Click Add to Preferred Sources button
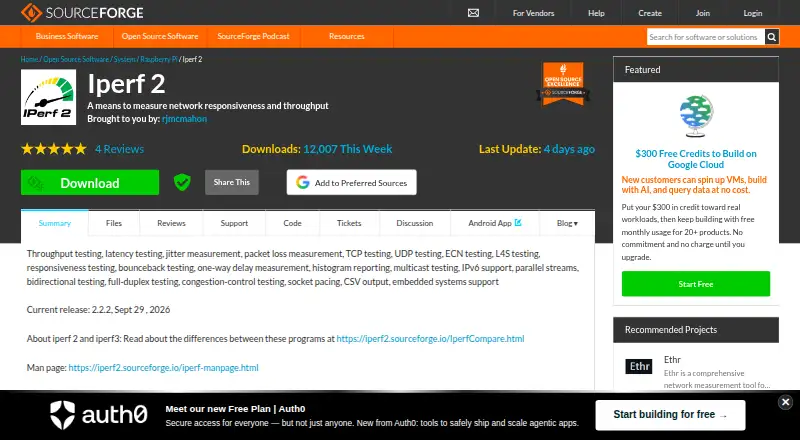 tap(352, 182)
